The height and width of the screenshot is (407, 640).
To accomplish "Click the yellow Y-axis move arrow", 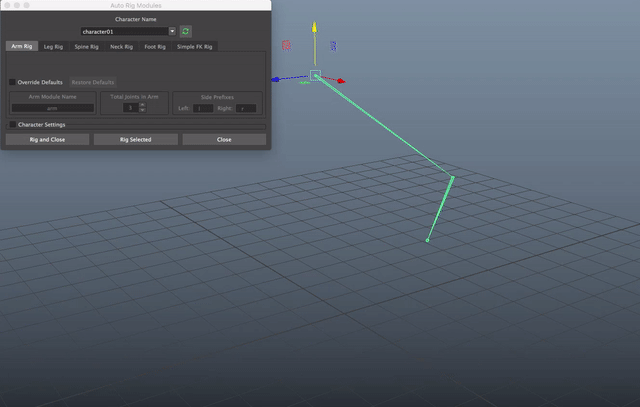I will click(x=314, y=27).
